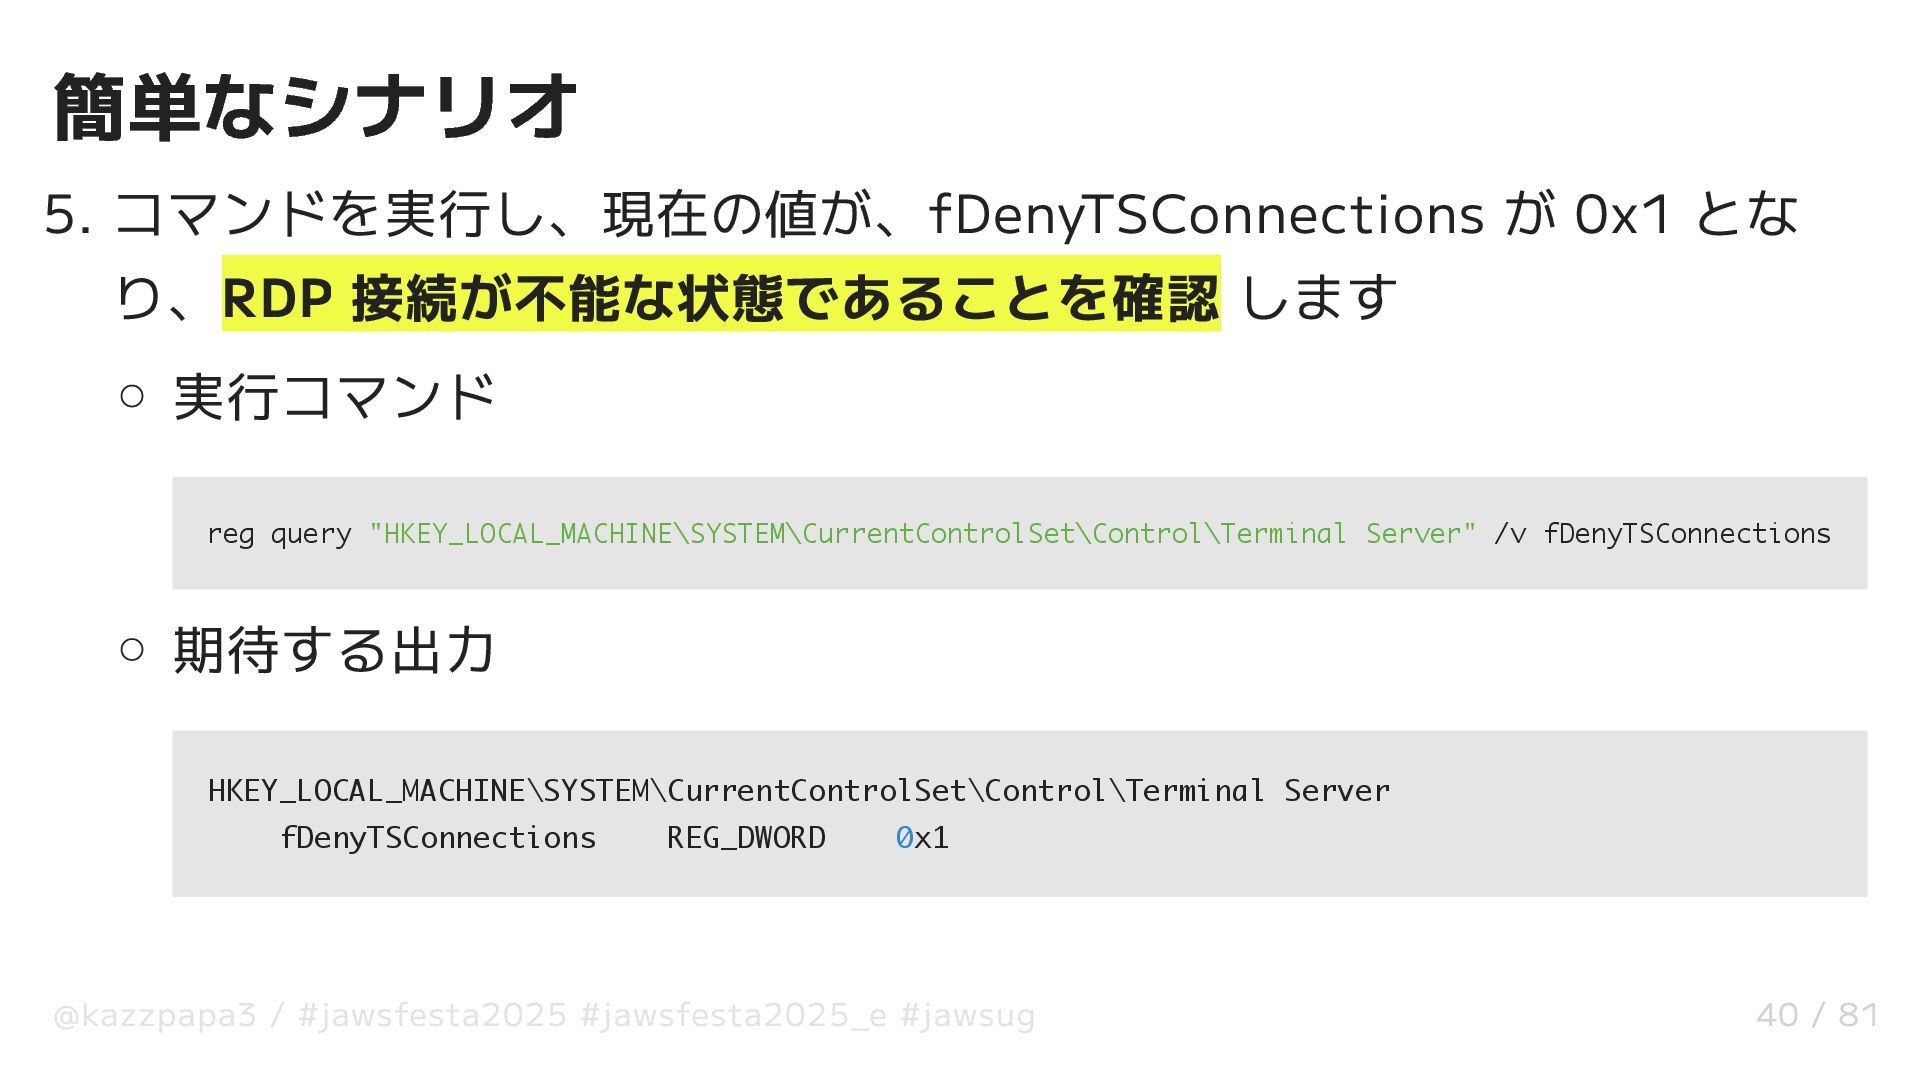
Task: Click the #jawsfesta2025 hashtag
Action: point(432,1016)
